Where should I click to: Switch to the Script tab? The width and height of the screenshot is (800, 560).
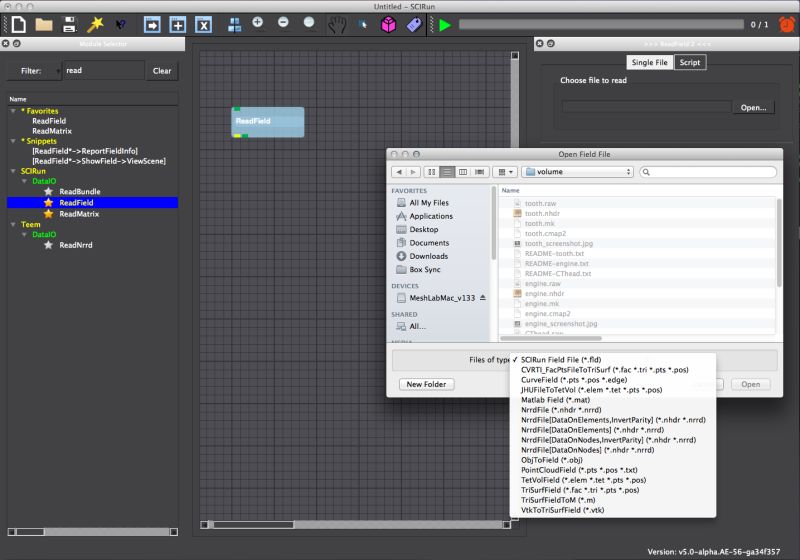click(690, 62)
